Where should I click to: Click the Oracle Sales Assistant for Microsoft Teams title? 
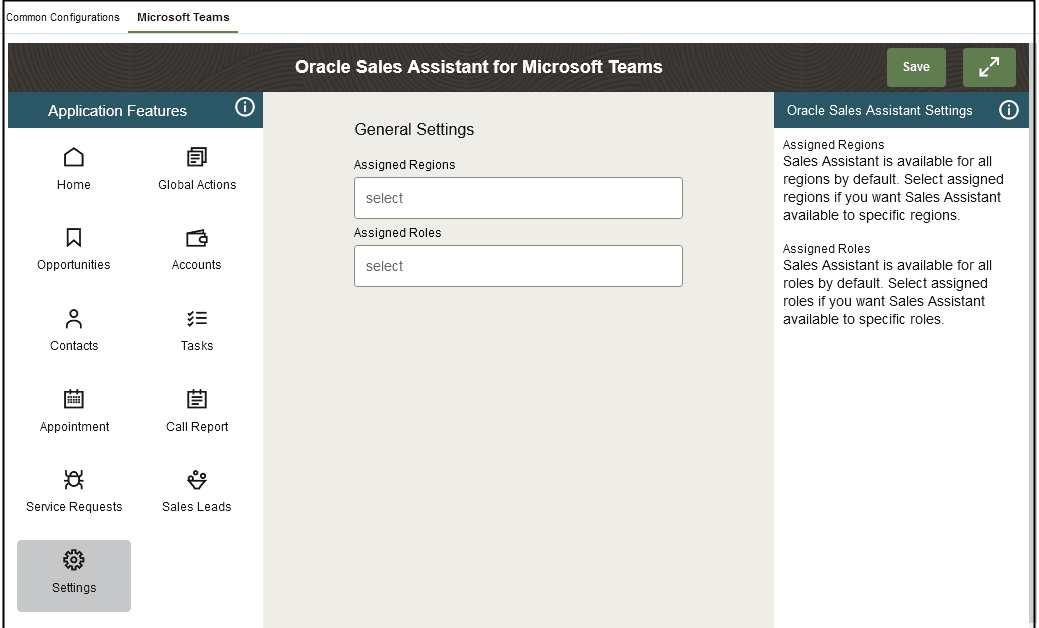pos(478,67)
